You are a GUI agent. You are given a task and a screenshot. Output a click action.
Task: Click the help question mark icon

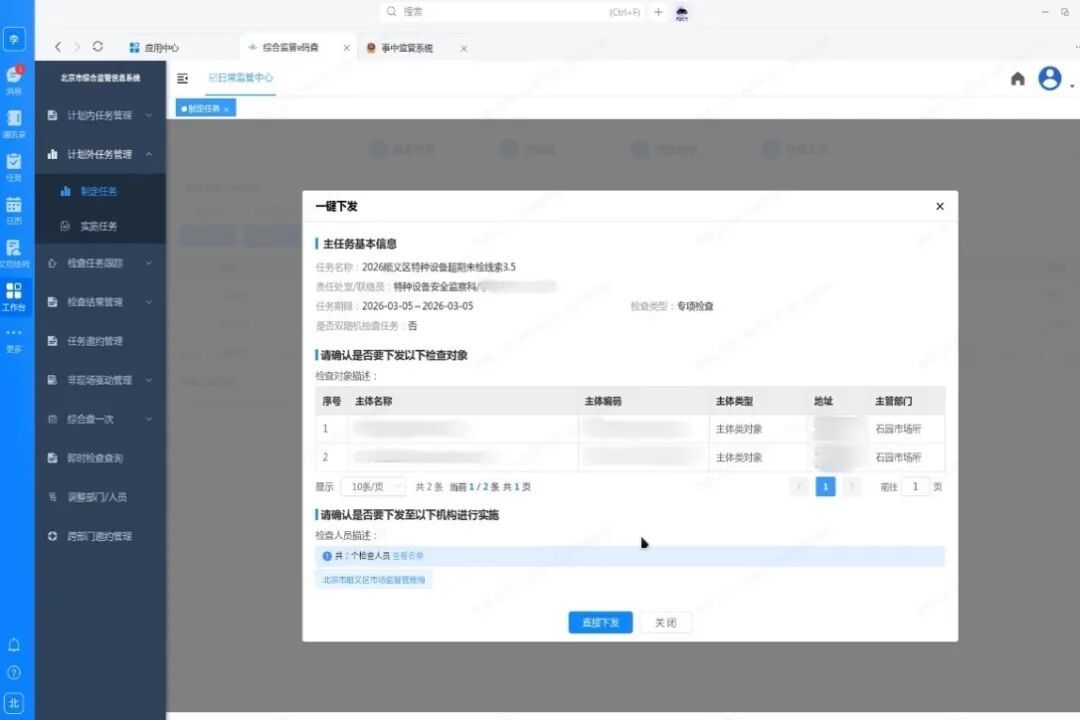tap(14, 673)
